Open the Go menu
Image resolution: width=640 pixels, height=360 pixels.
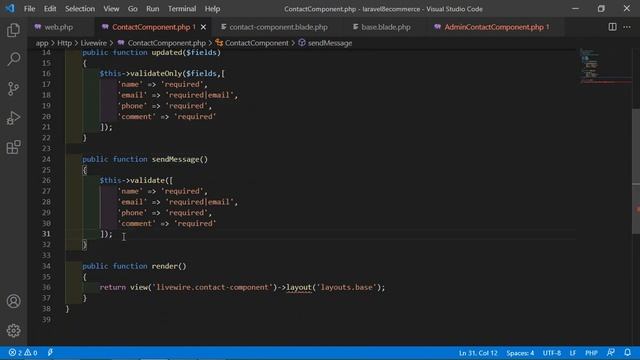[132, 9]
